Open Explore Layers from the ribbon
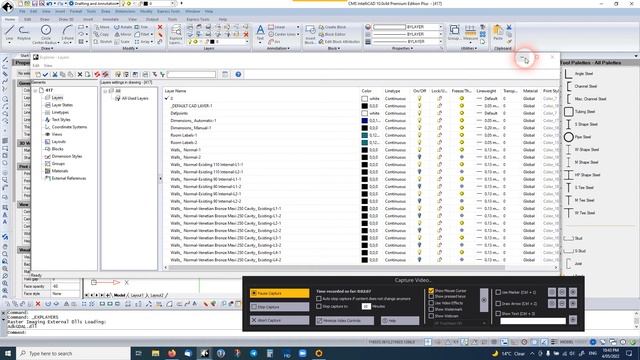The image size is (640, 360). click(x=176, y=34)
